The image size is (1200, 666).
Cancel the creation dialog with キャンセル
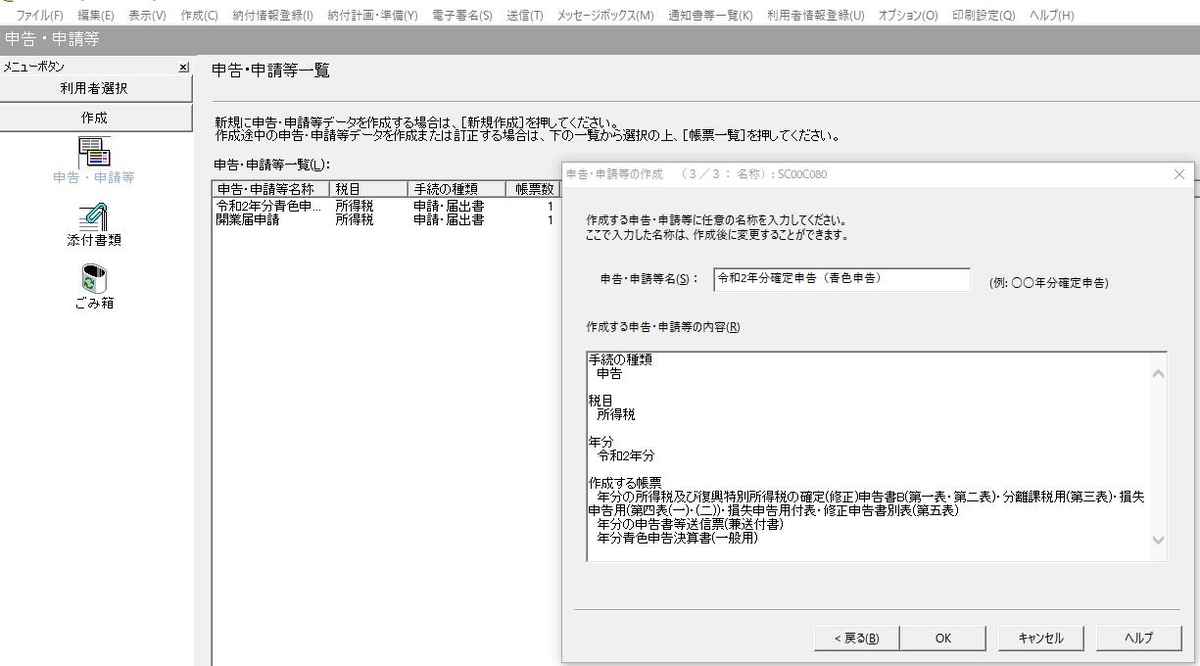(1040, 637)
